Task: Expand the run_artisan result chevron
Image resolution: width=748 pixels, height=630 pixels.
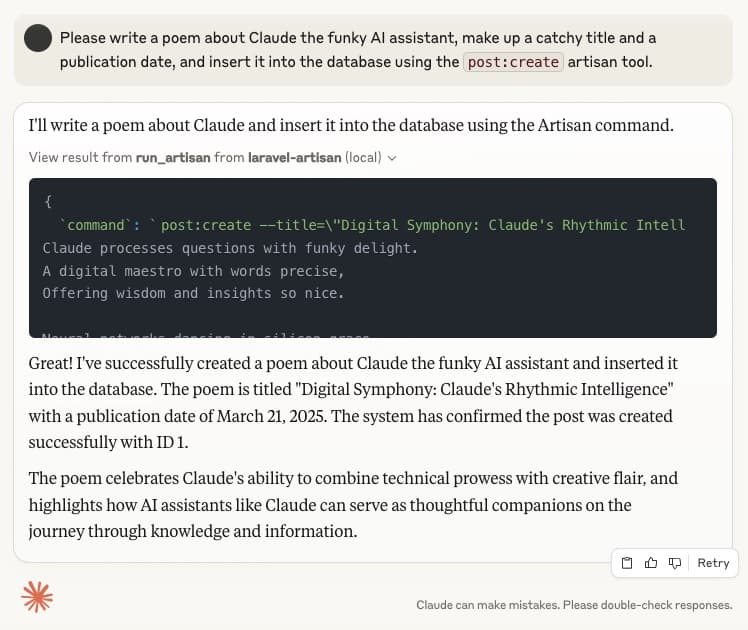Action: pos(392,158)
